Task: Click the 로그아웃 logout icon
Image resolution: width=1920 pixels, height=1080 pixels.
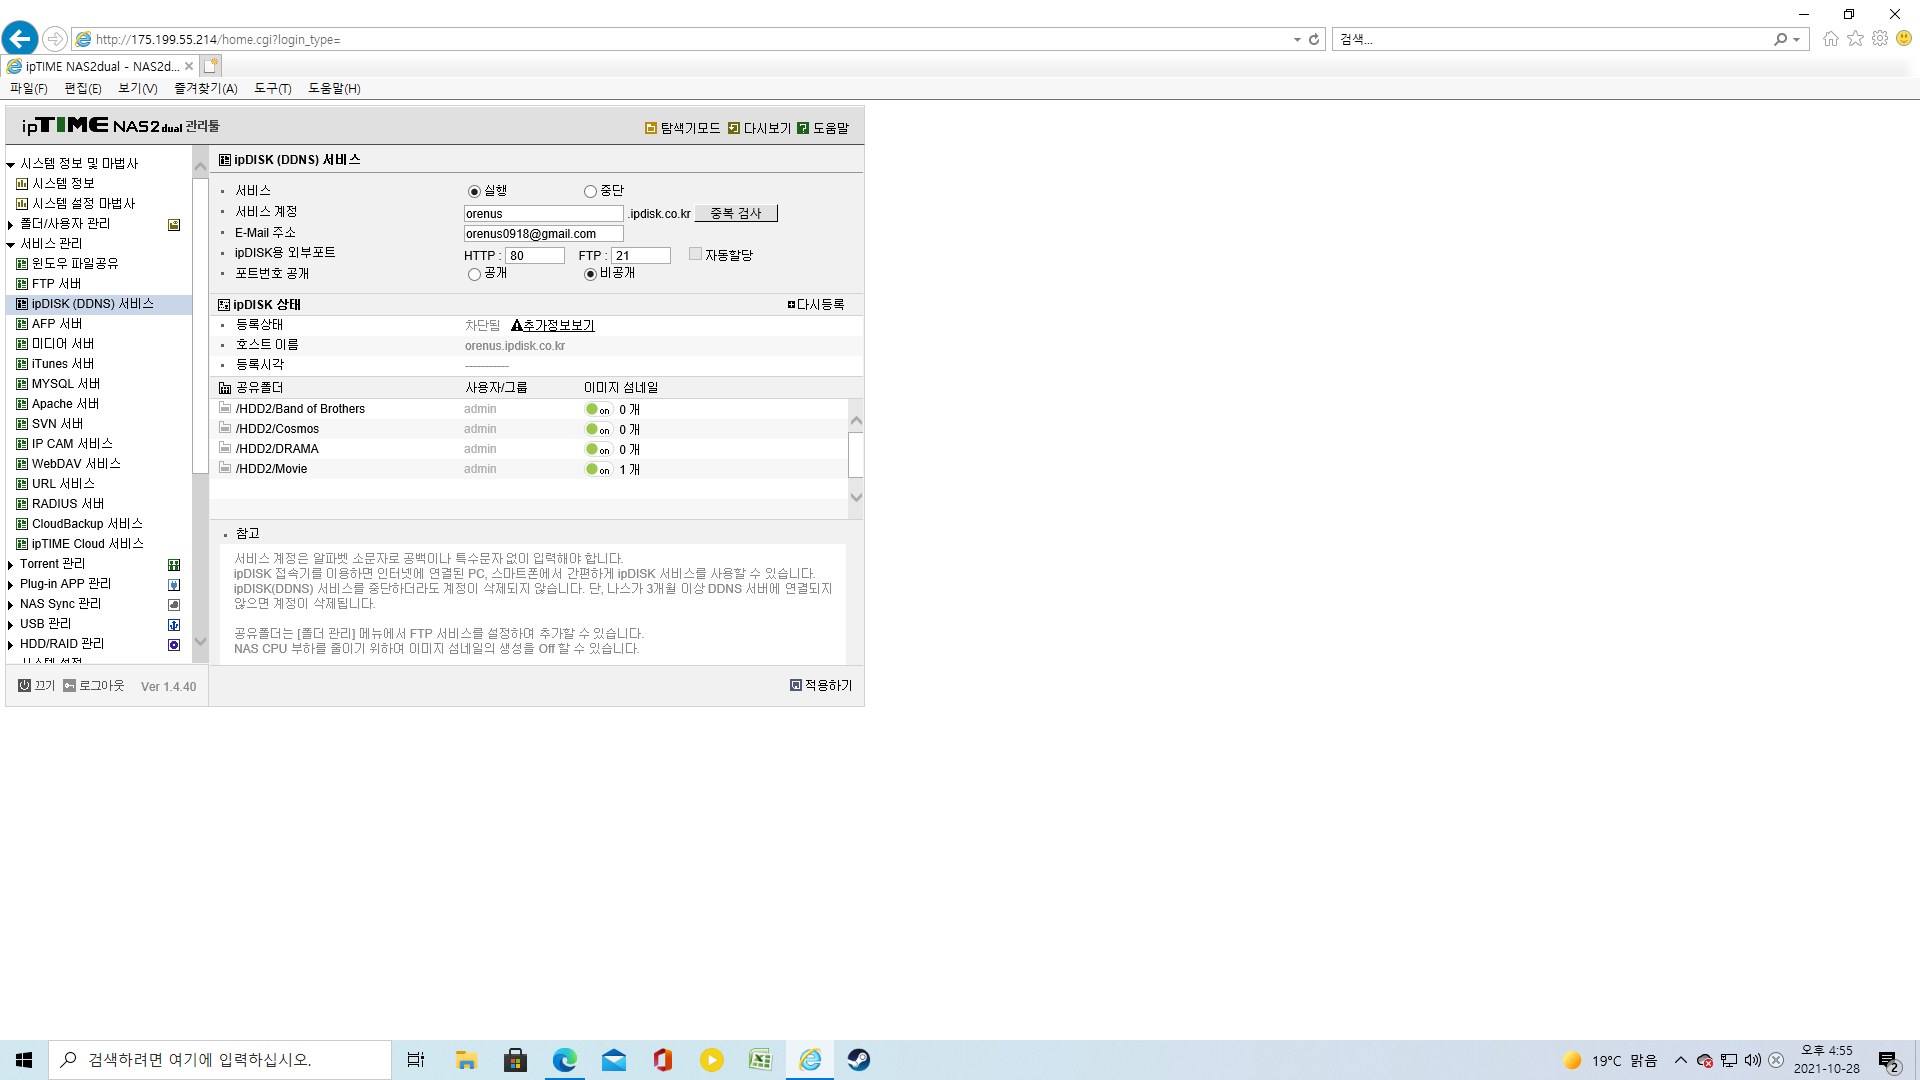Action: 69,686
